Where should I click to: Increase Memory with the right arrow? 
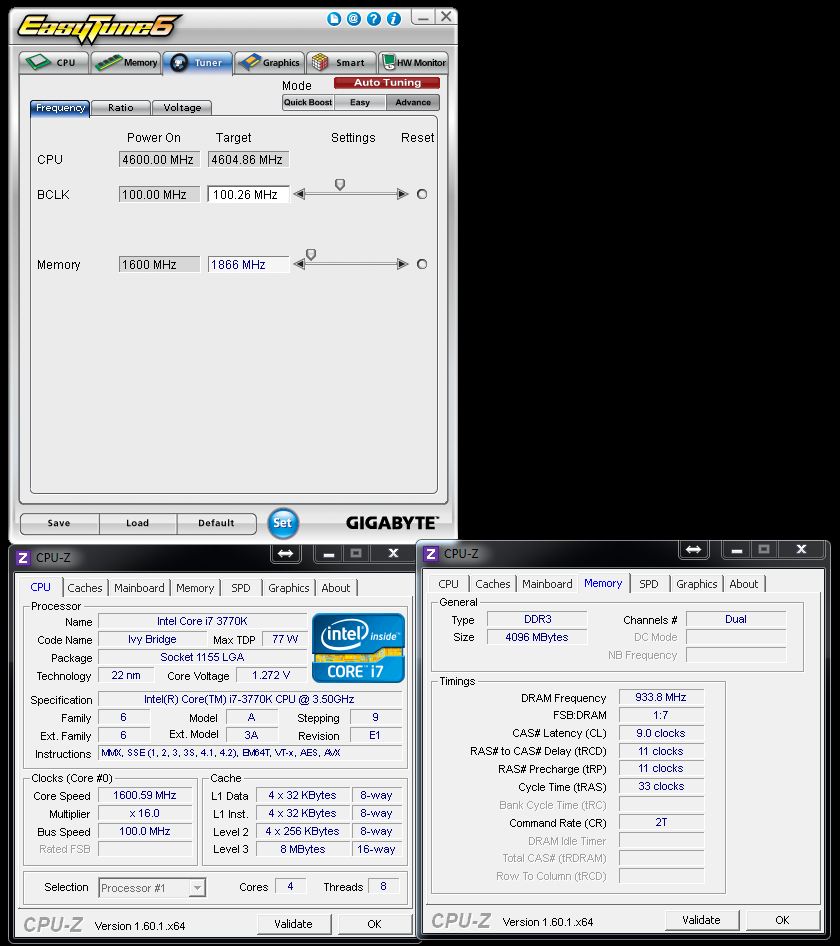[402, 264]
